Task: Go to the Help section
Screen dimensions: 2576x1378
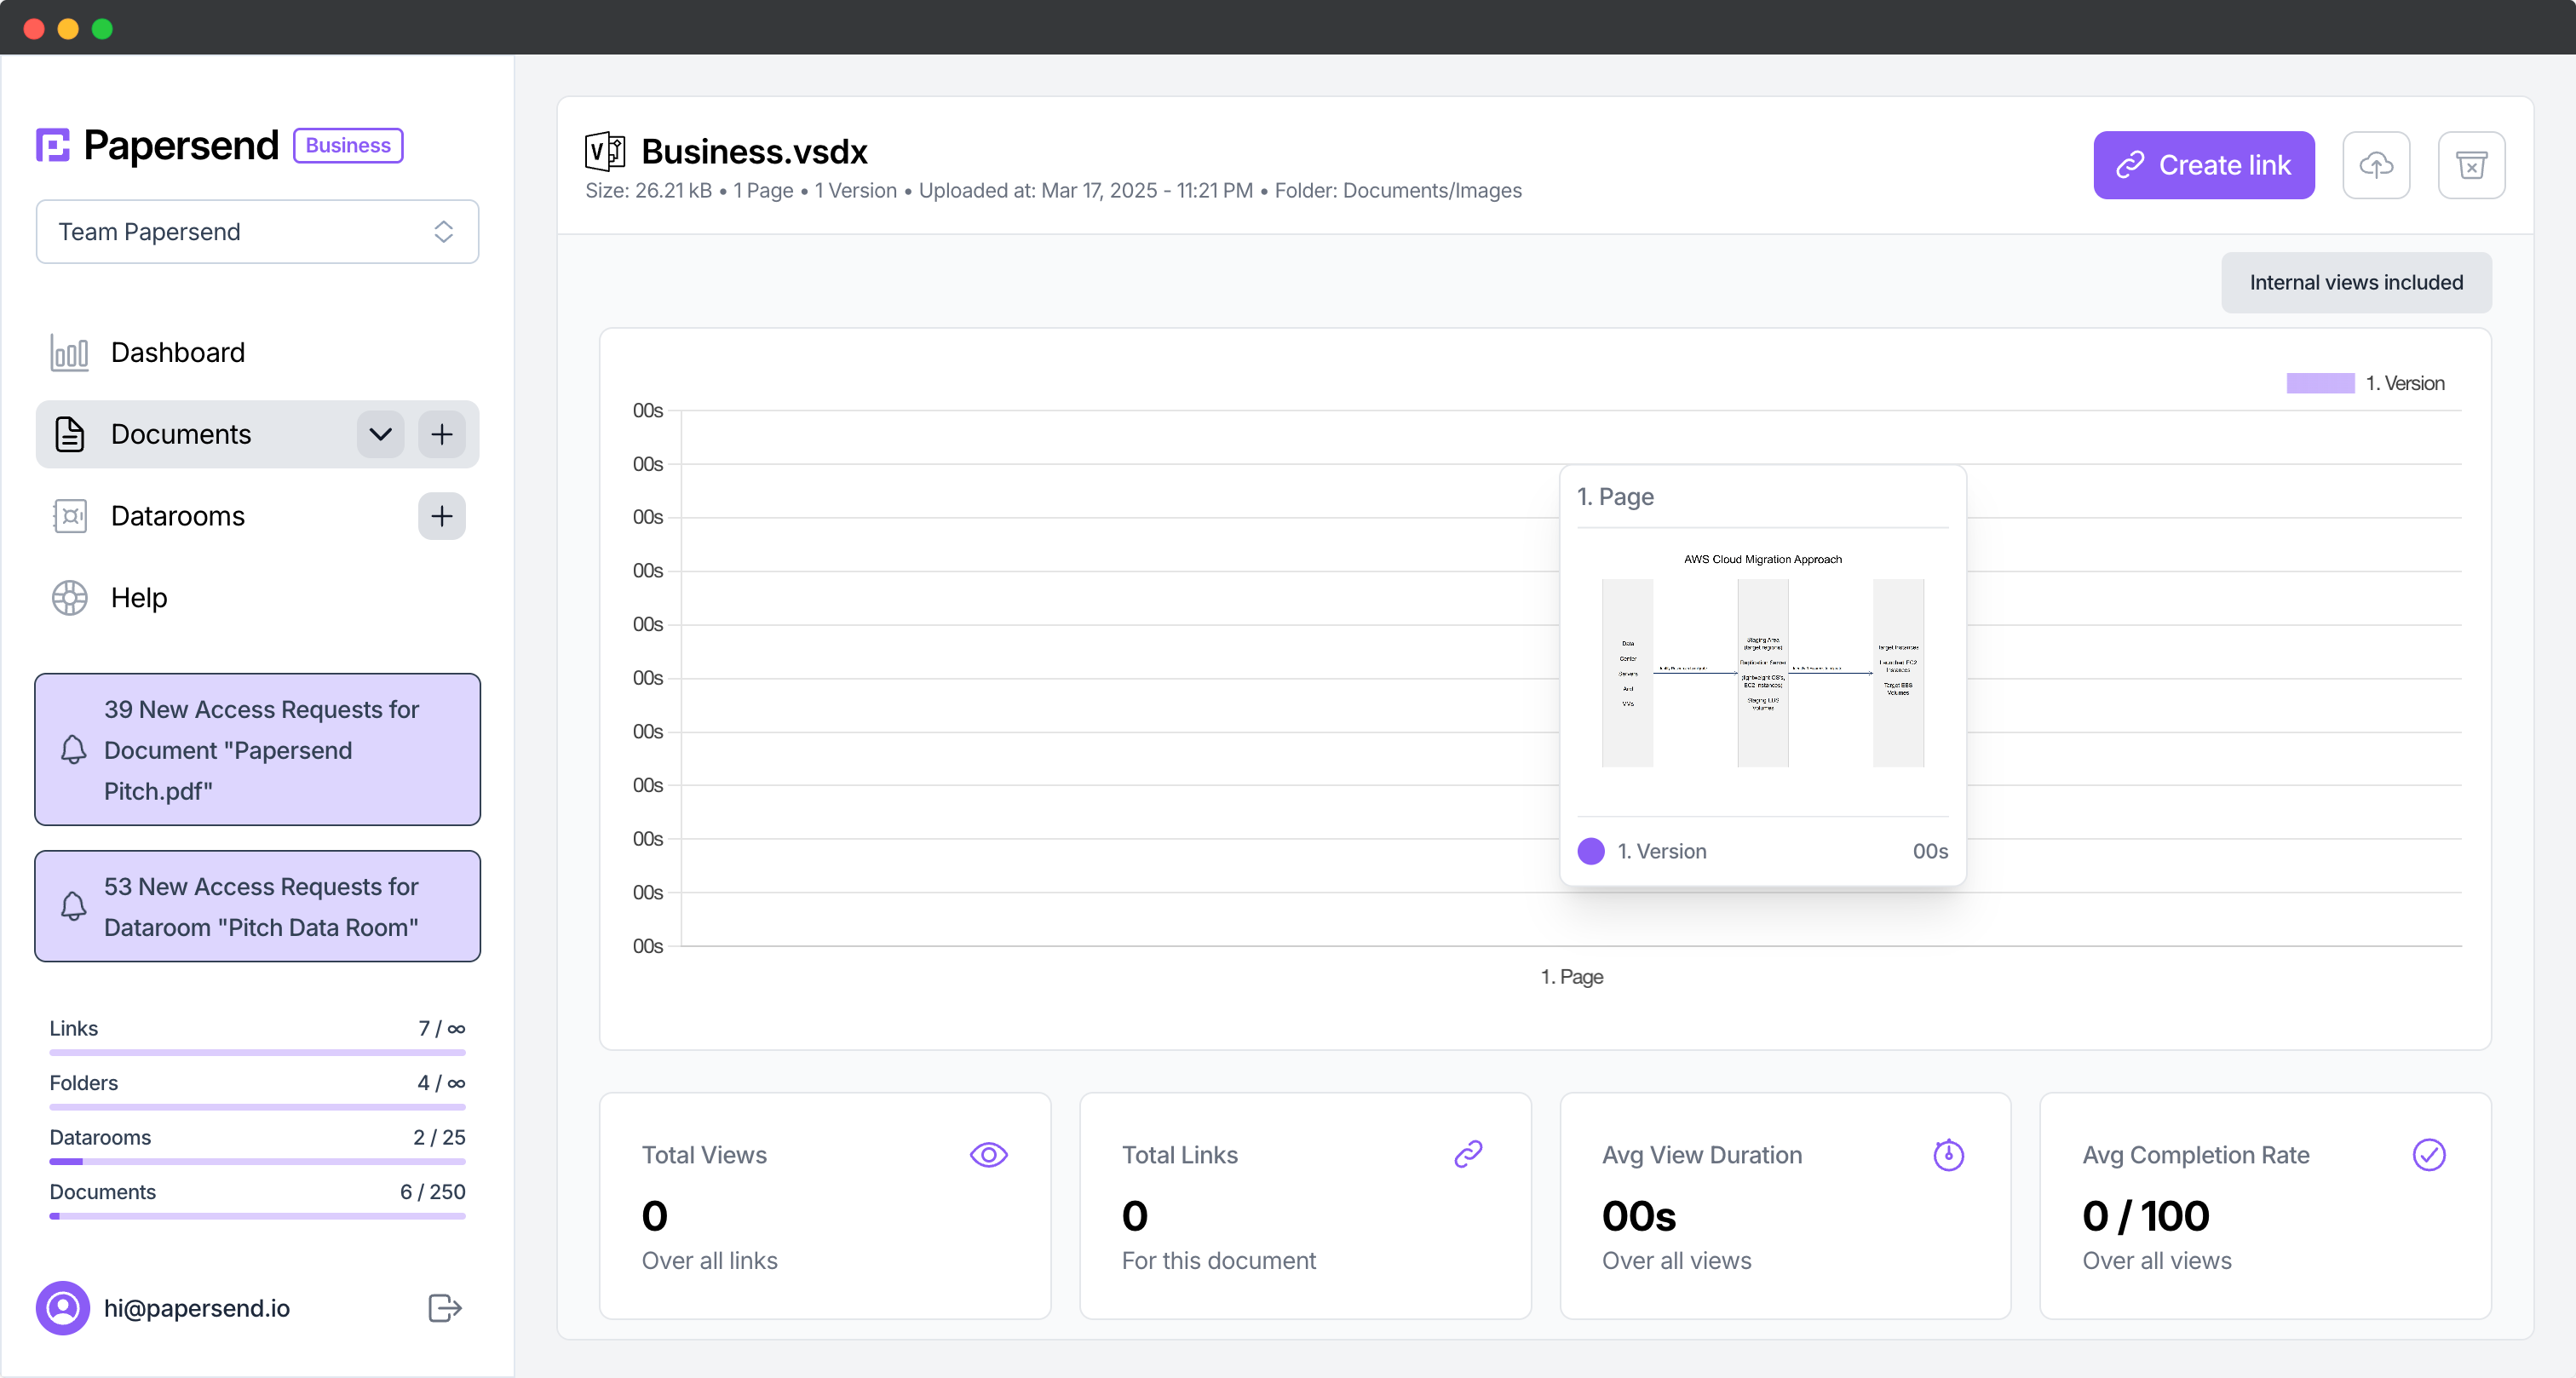Action: pyautogui.click(x=139, y=597)
